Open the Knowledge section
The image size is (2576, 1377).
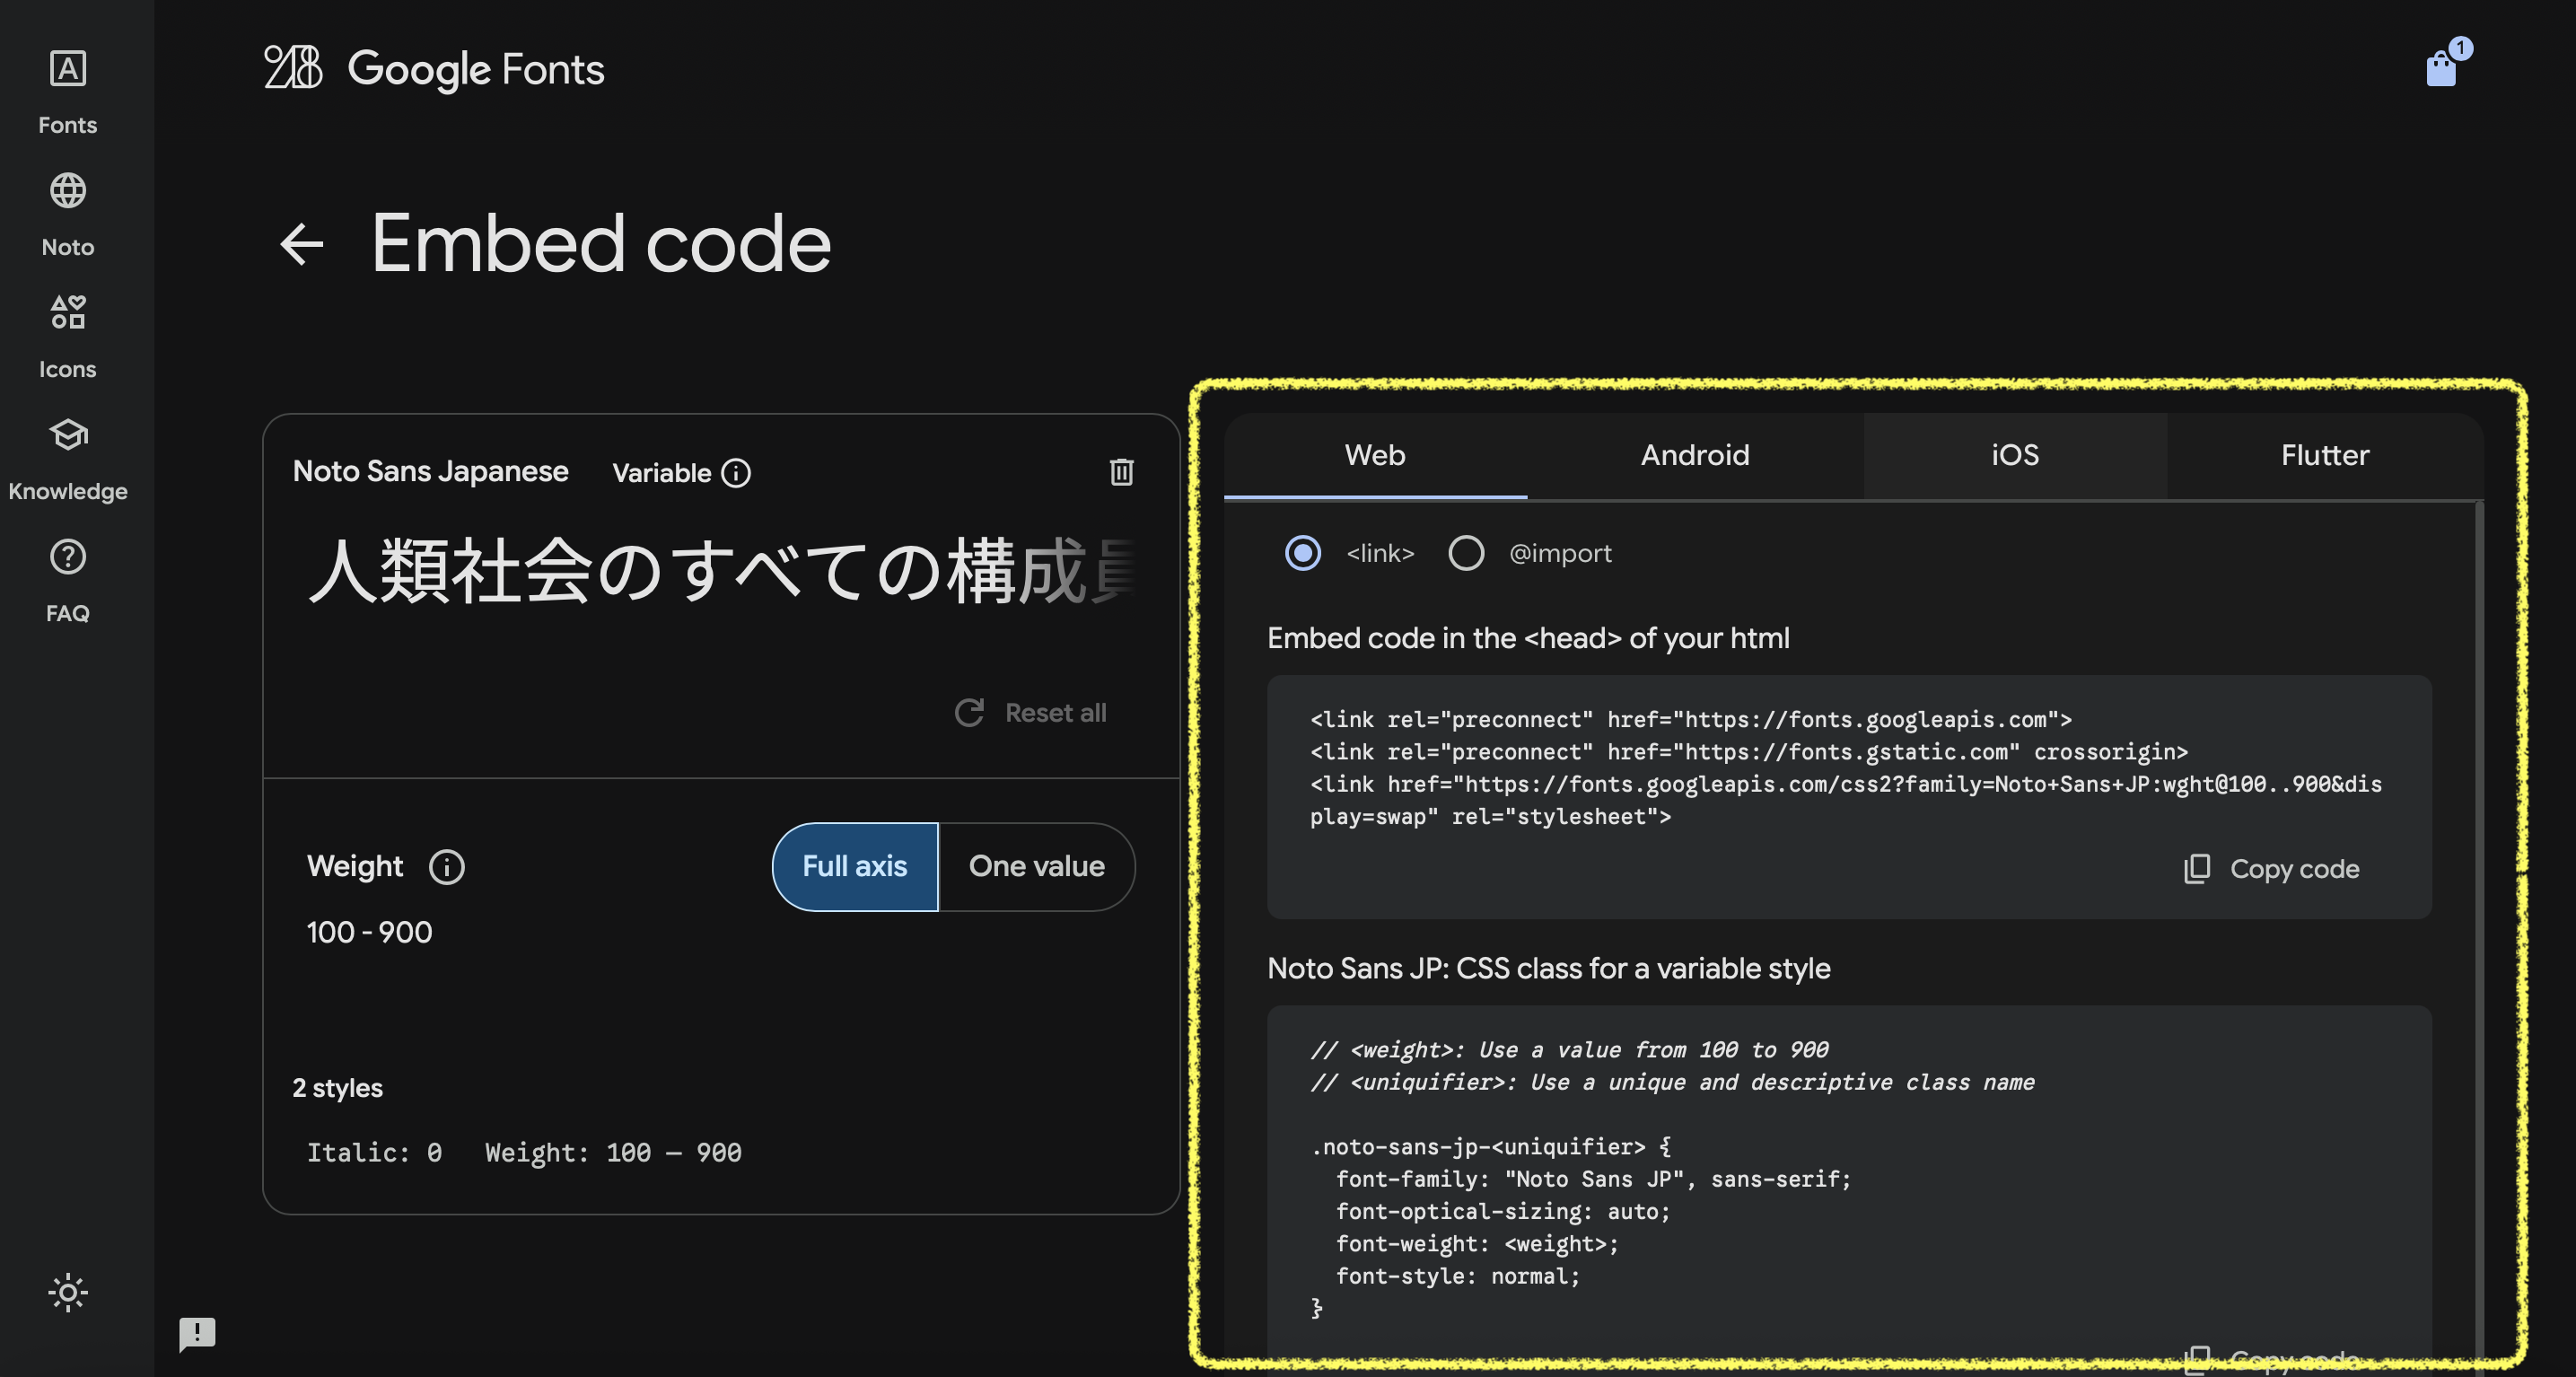click(x=67, y=458)
